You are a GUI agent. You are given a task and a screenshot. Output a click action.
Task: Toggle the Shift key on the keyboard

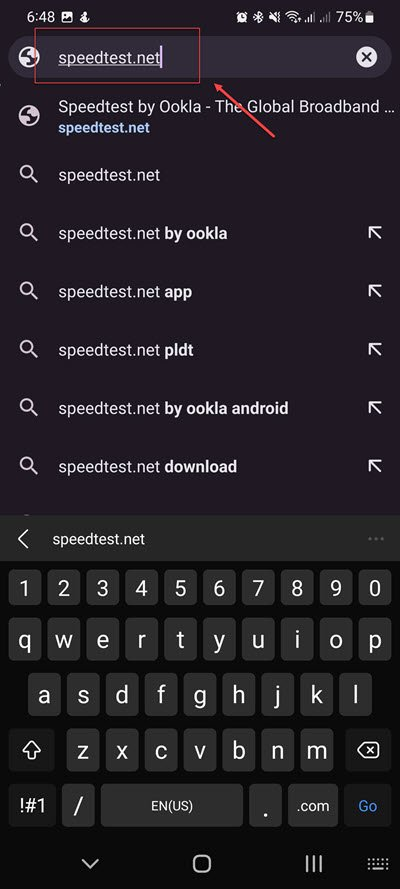click(x=32, y=751)
